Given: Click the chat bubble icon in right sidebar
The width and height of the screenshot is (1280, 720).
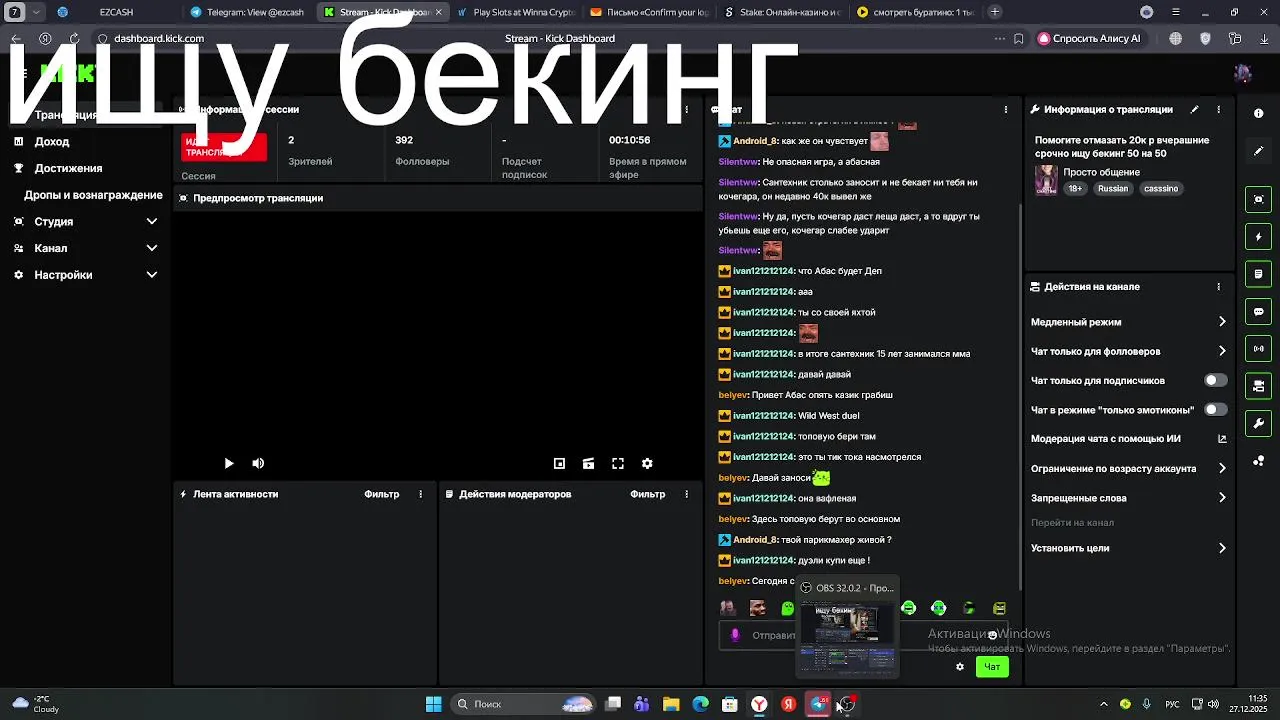Looking at the screenshot, I should [x=1258, y=312].
